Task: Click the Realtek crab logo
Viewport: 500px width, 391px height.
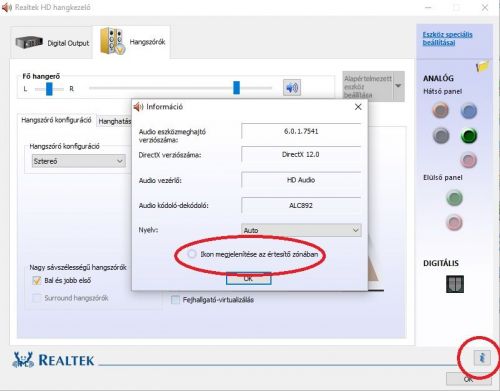Action: [x=23, y=360]
